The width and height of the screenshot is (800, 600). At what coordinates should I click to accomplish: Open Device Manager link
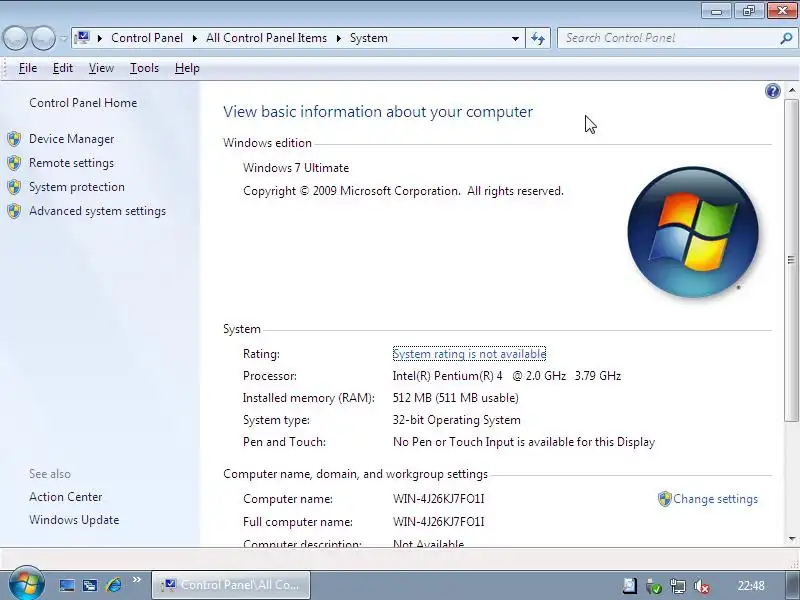(x=71, y=139)
